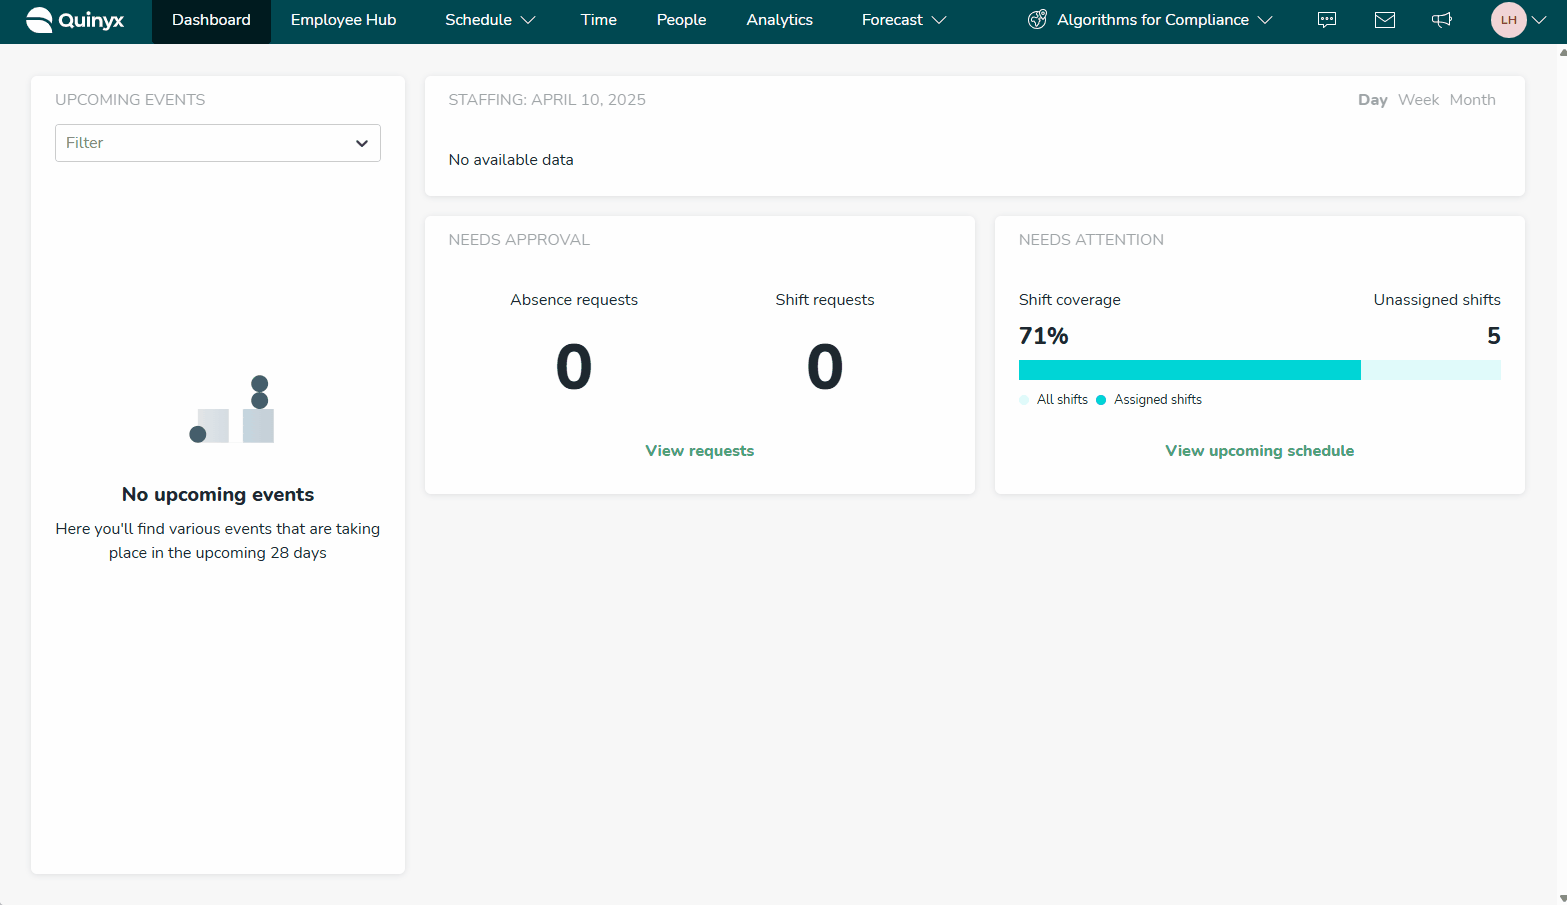This screenshot has height=905, width=1567.
Task: Click the no upcoming events illustration
Action: (x=232, y=410)
